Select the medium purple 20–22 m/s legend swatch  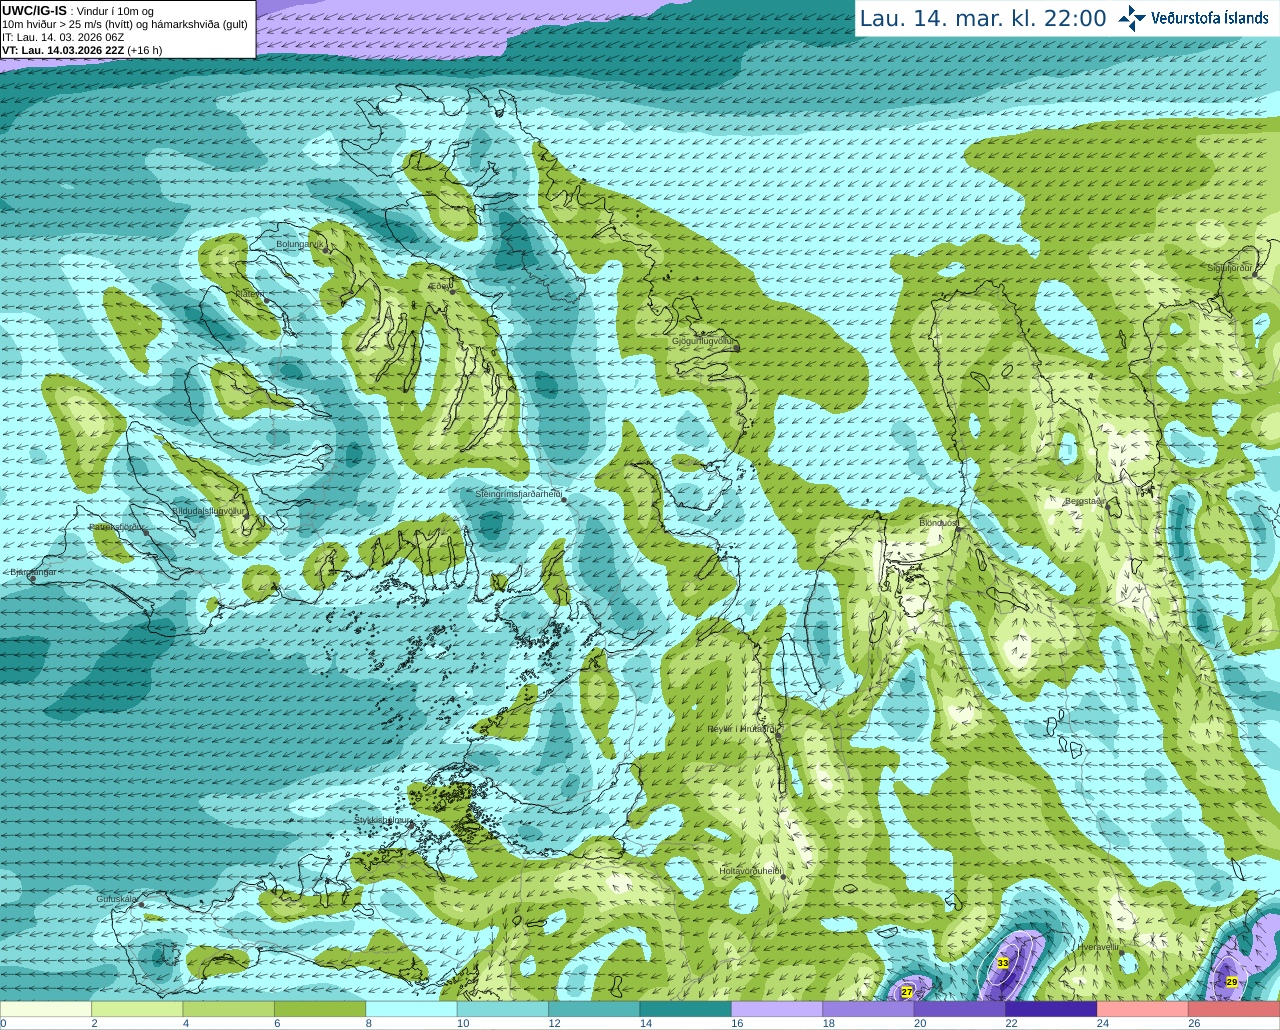960,1009
